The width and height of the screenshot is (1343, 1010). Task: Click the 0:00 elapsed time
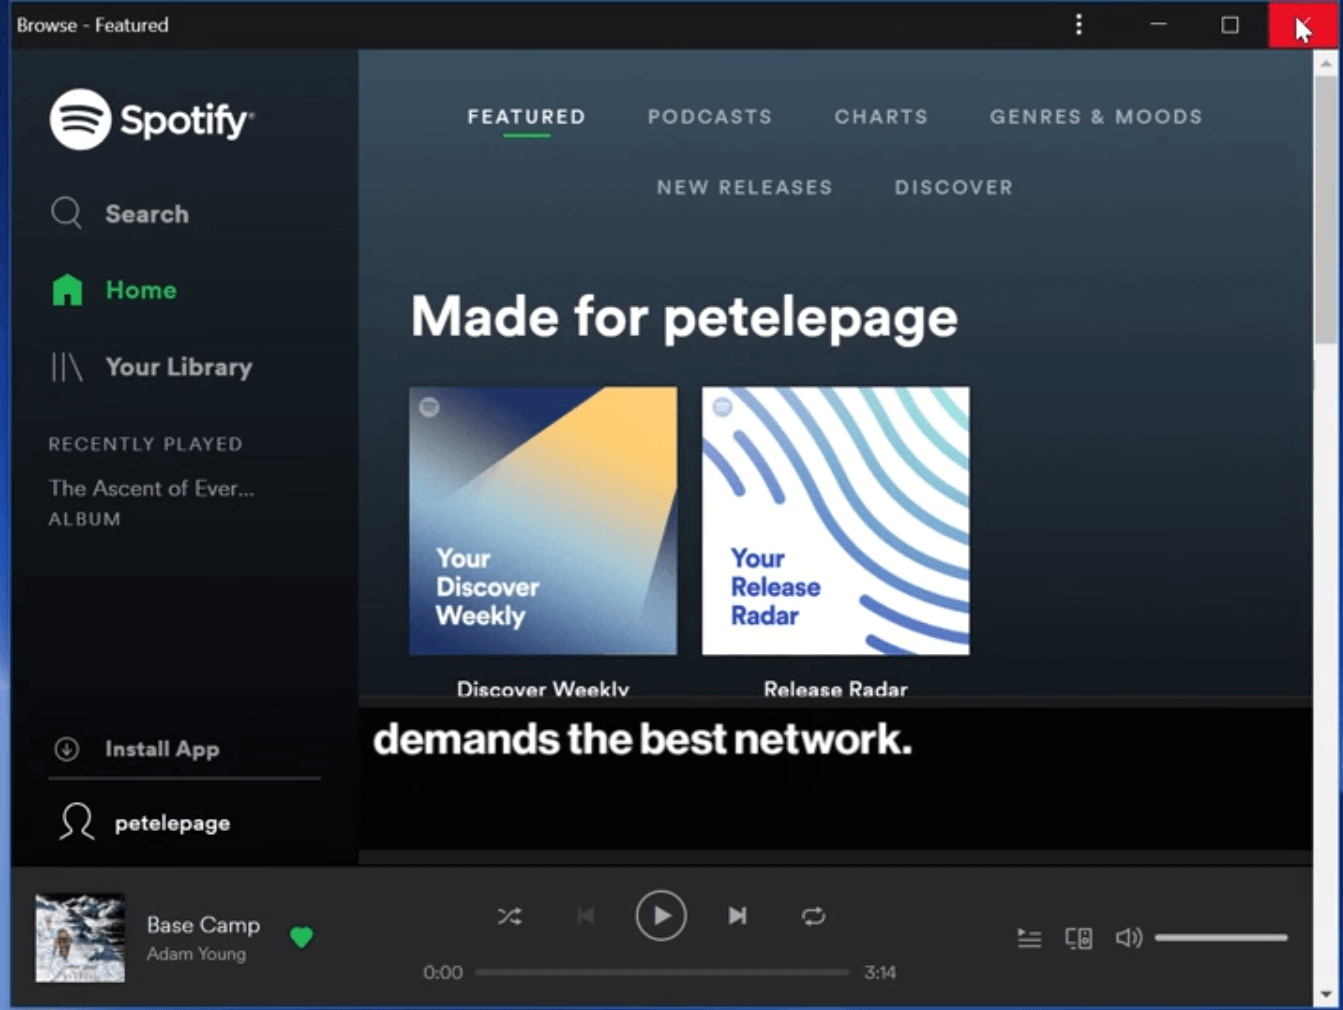pos(443,972)
